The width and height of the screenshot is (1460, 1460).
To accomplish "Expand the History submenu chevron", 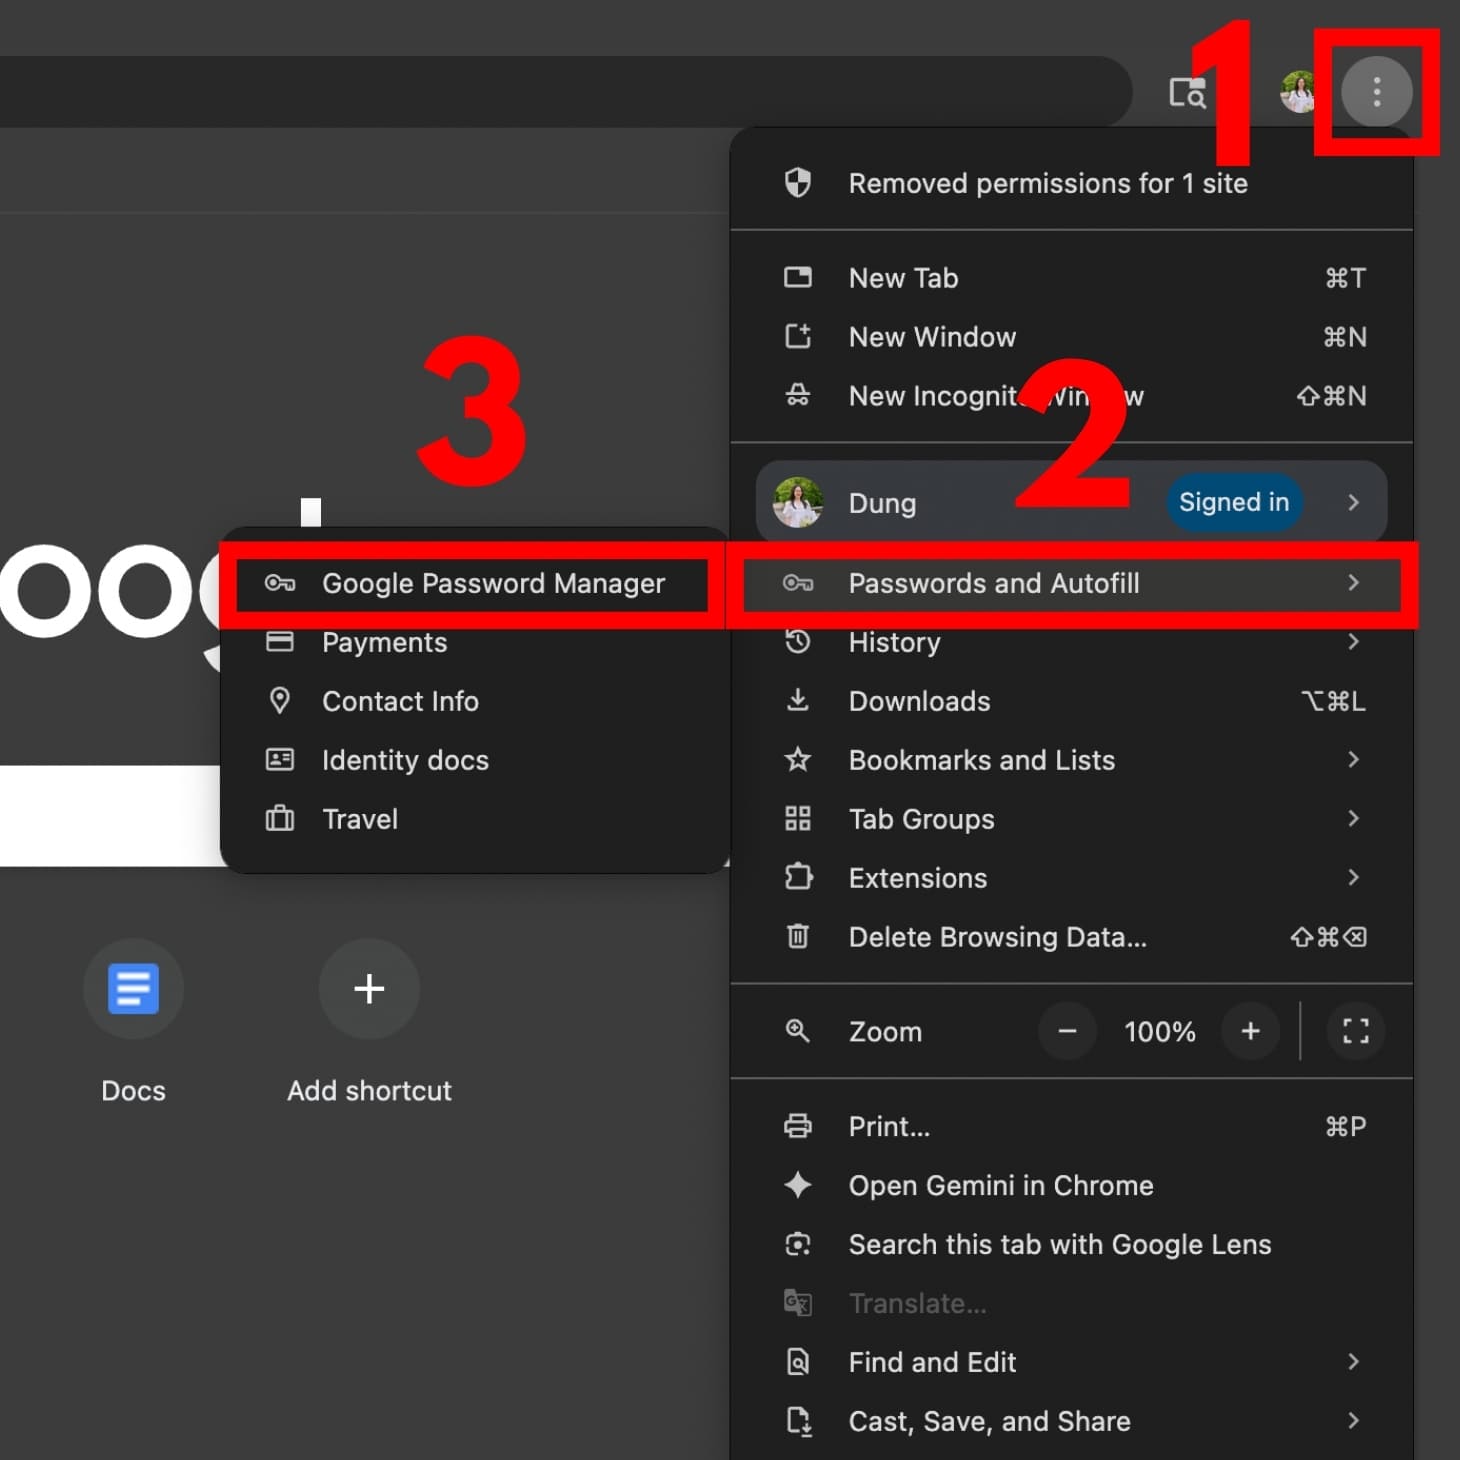I will pos(1353,642).
